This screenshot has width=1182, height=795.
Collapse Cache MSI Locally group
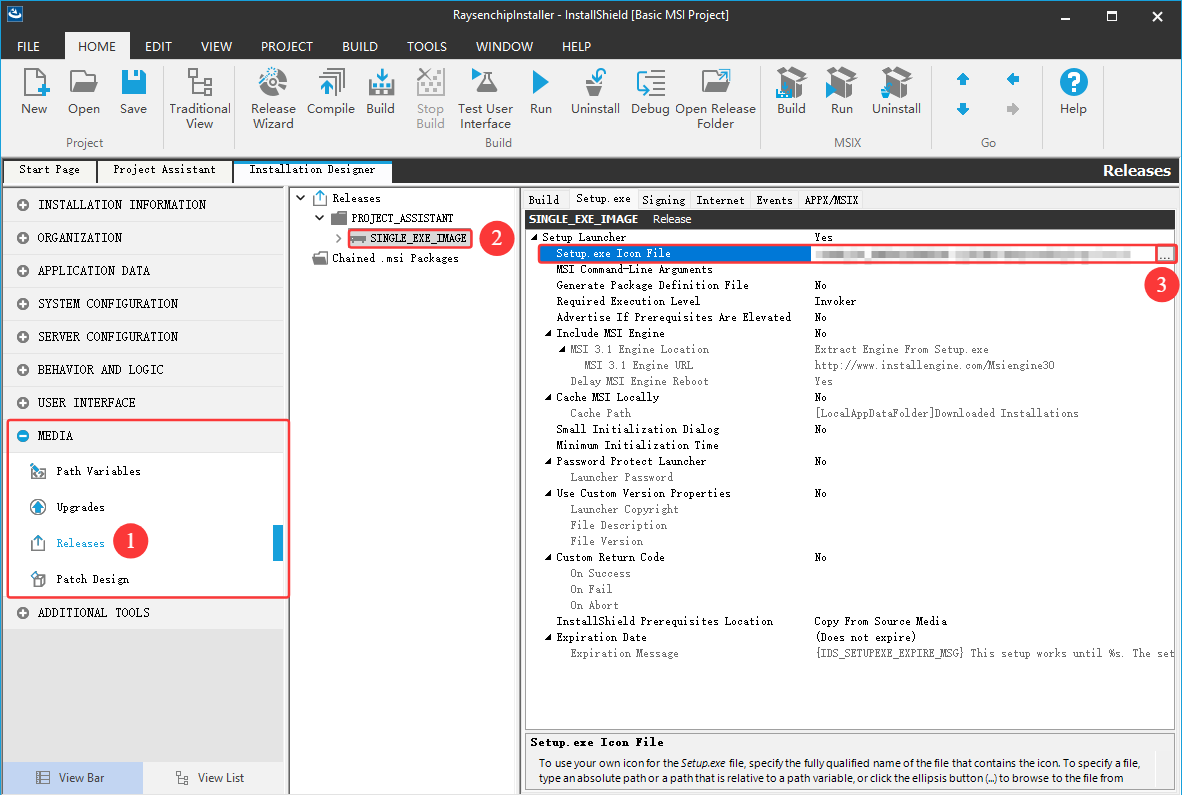point(548,397)
